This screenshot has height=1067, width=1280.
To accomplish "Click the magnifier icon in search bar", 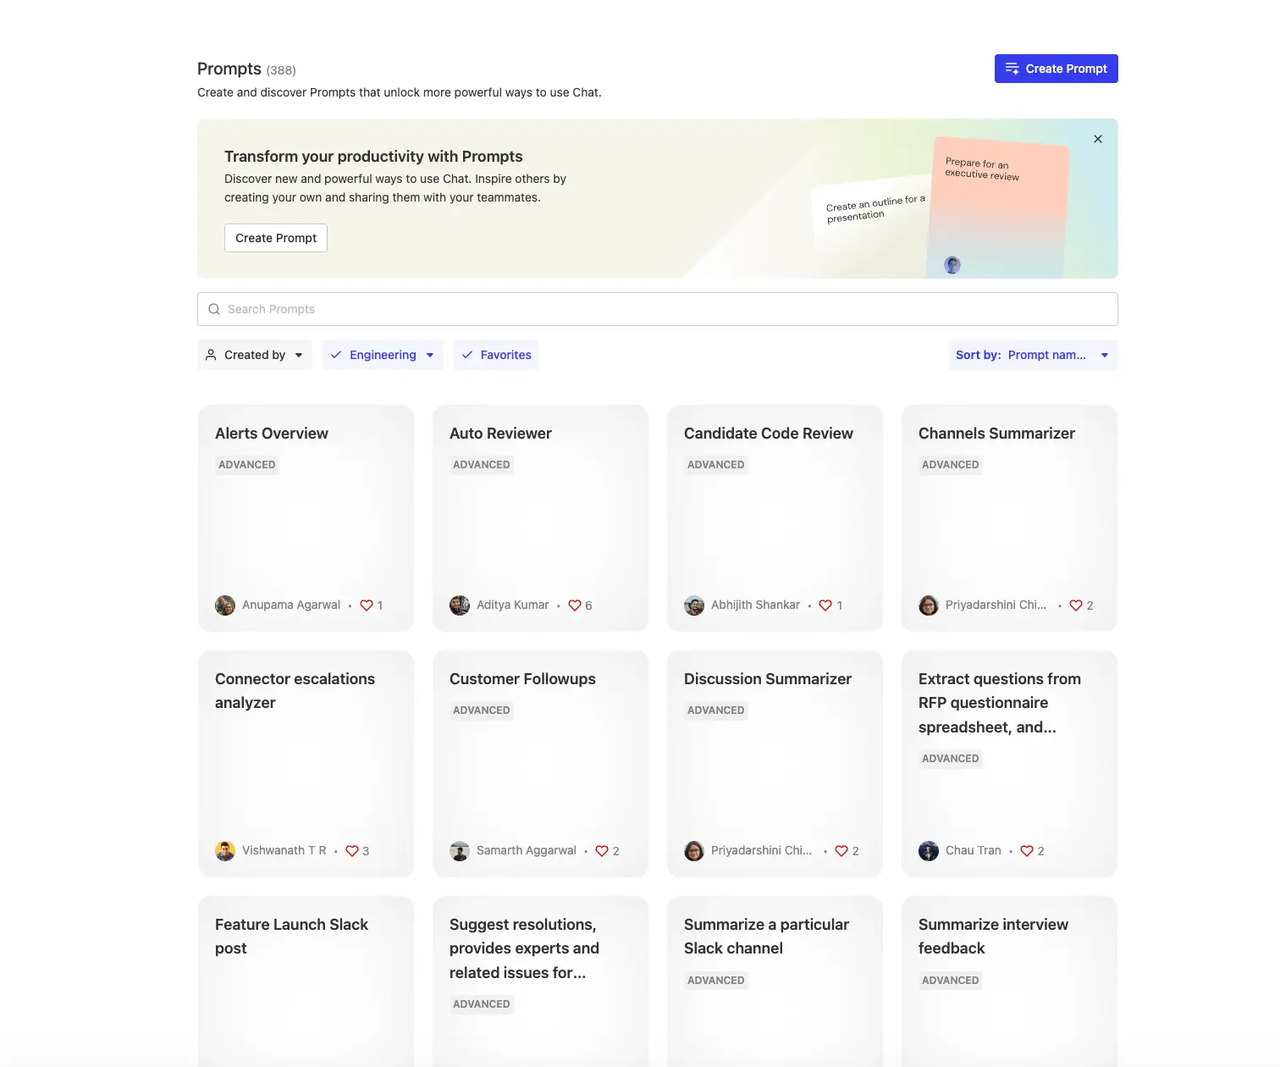I will click(214, 309).
